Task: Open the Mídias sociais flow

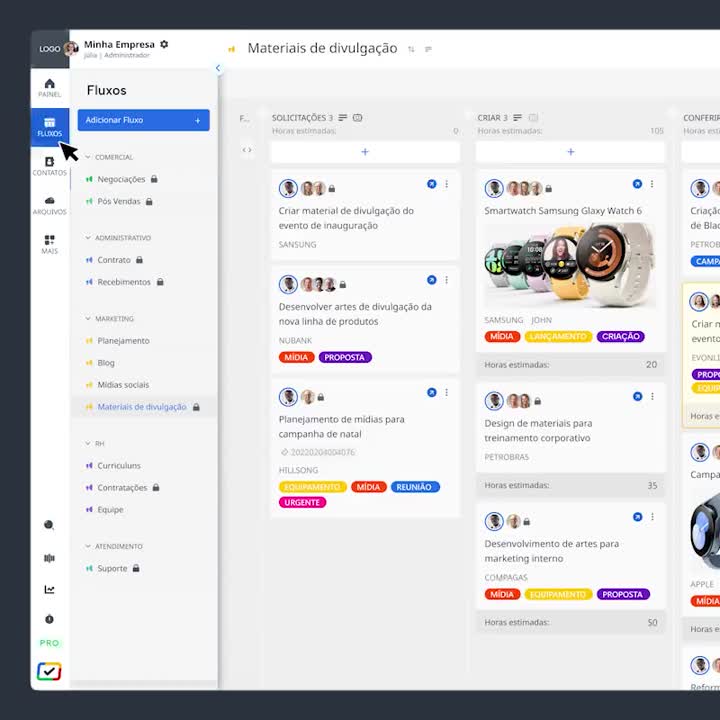Action: tap(123, 385)
